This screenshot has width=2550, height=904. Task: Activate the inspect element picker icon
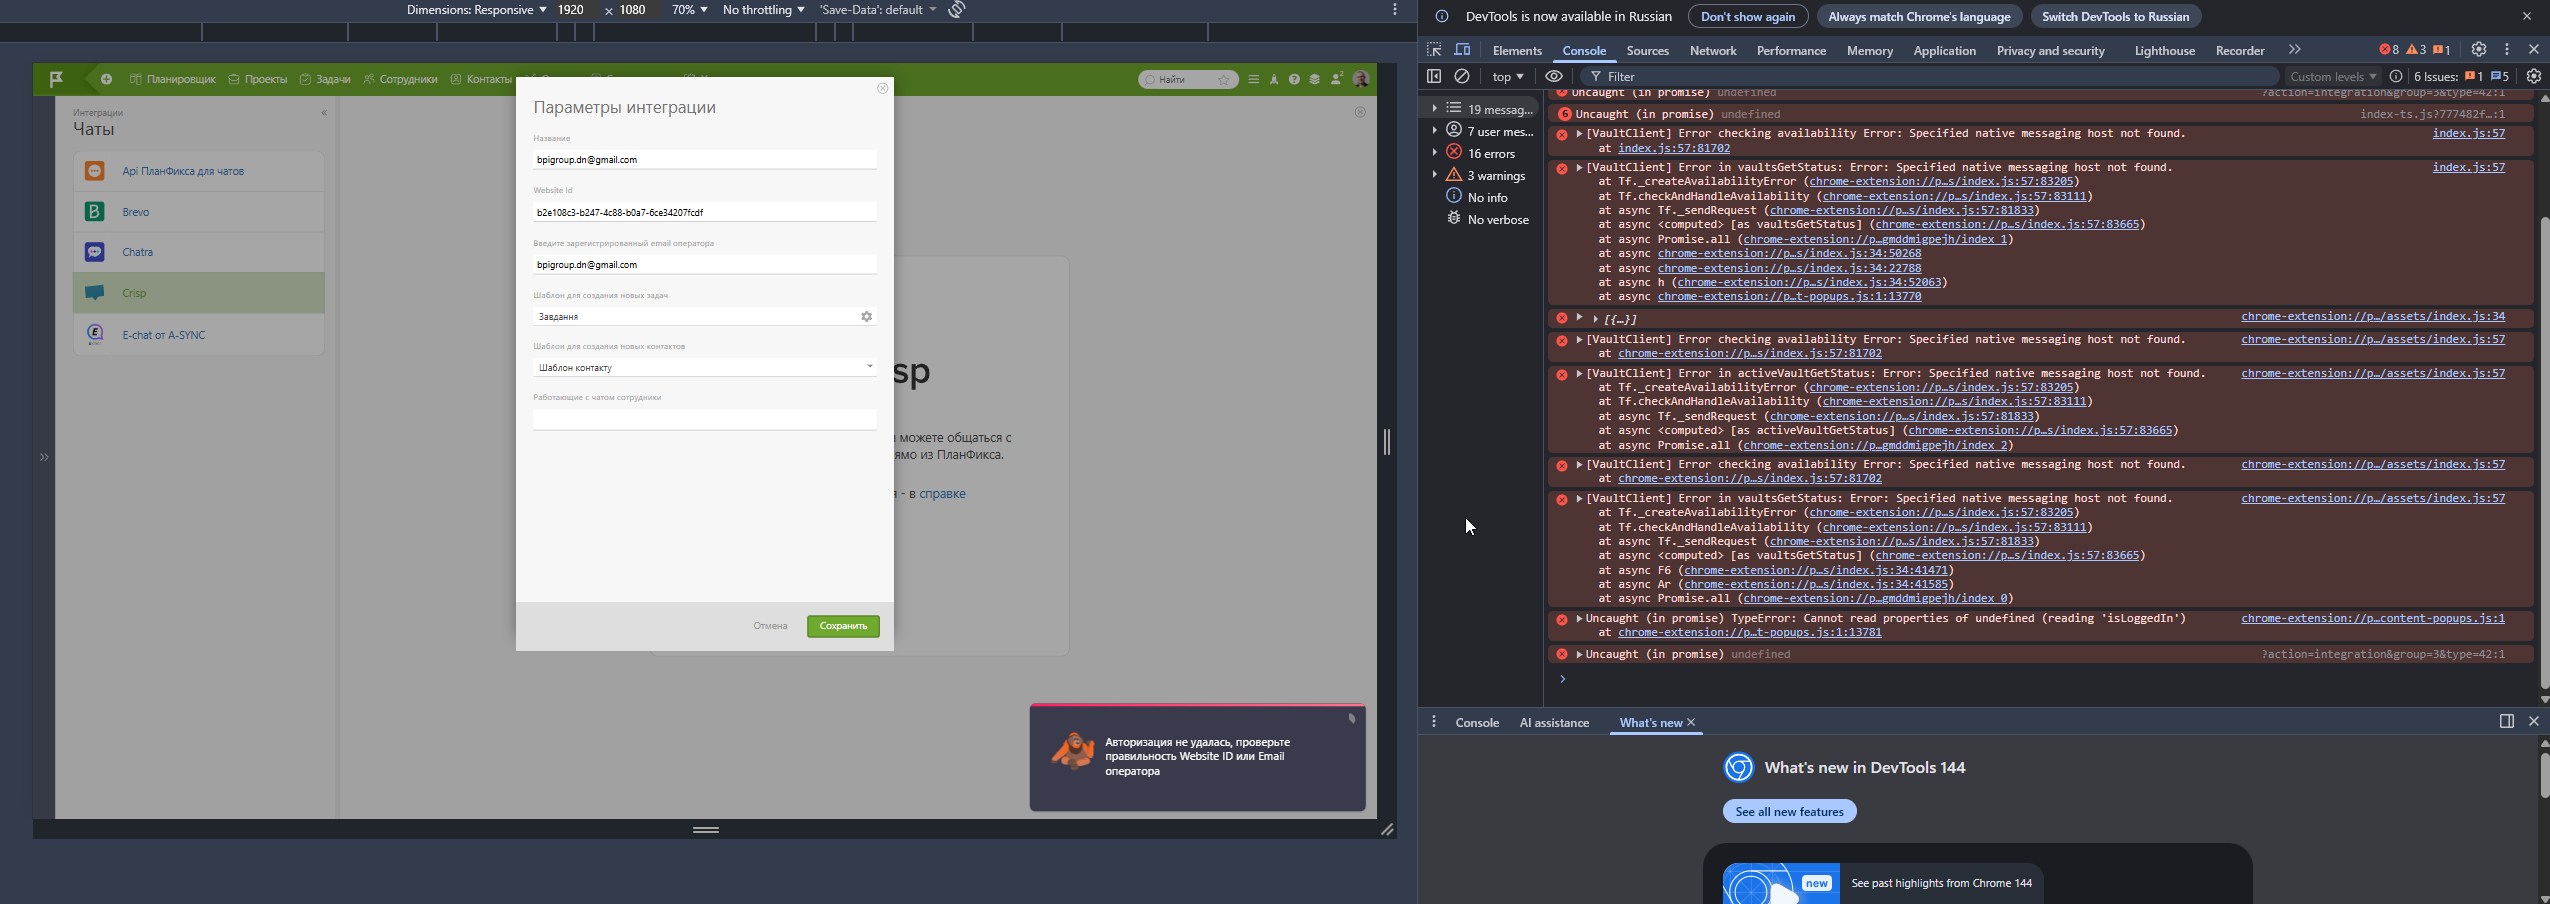(x=1434, y=50)
